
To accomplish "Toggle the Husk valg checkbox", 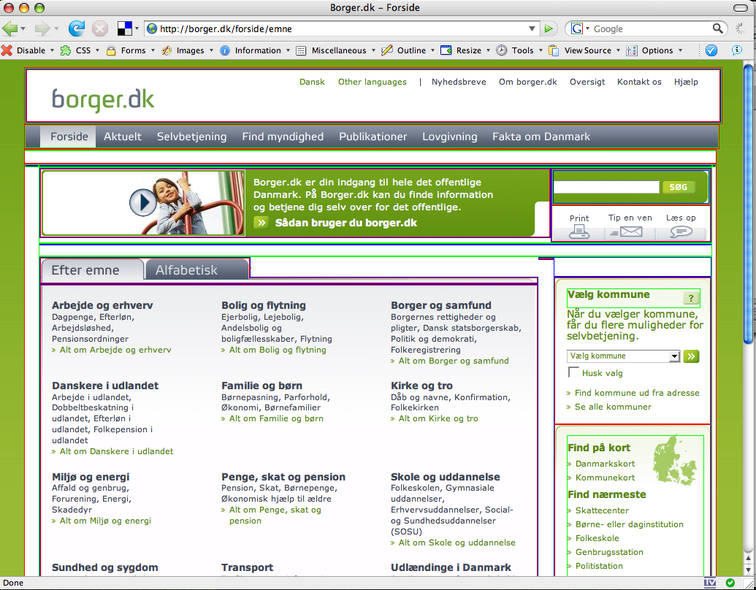I will coord(573,372).
